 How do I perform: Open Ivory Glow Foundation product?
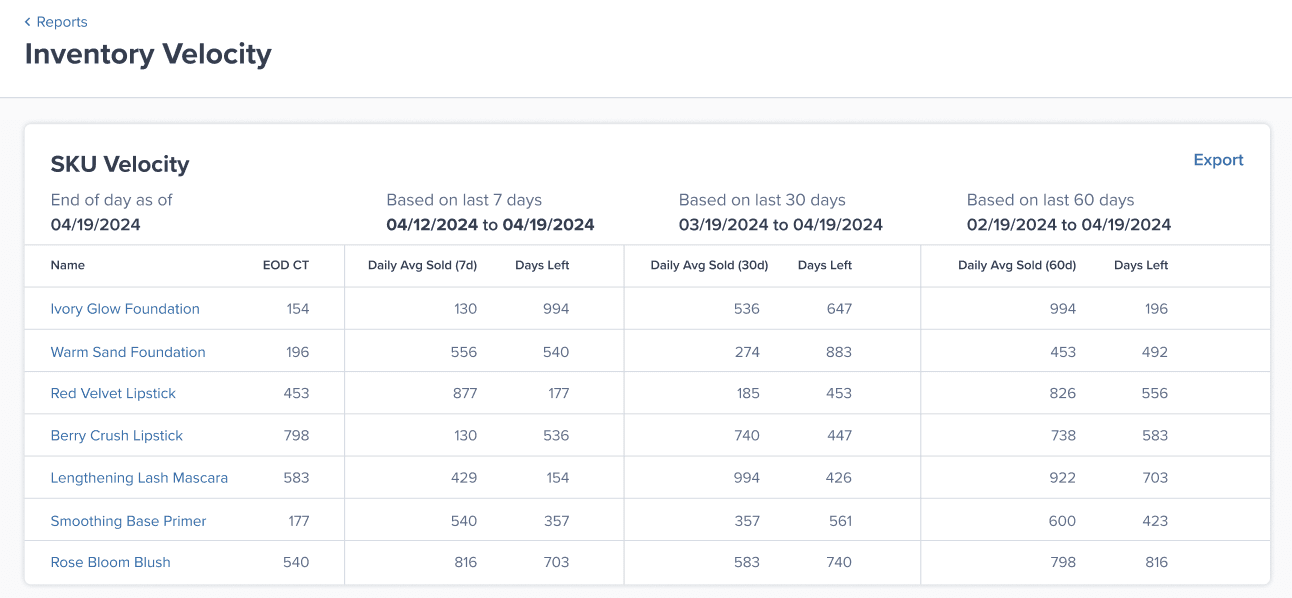point(125,309)
